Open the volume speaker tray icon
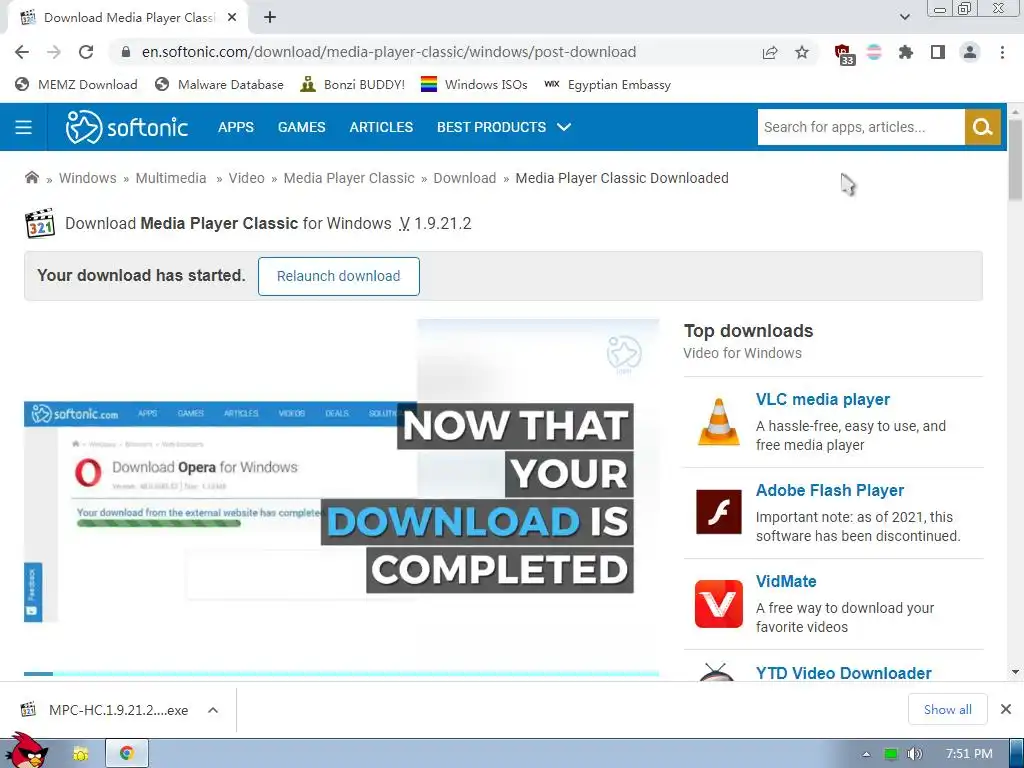The height and width of the screenshot is (768, 1024). [914, 754]
